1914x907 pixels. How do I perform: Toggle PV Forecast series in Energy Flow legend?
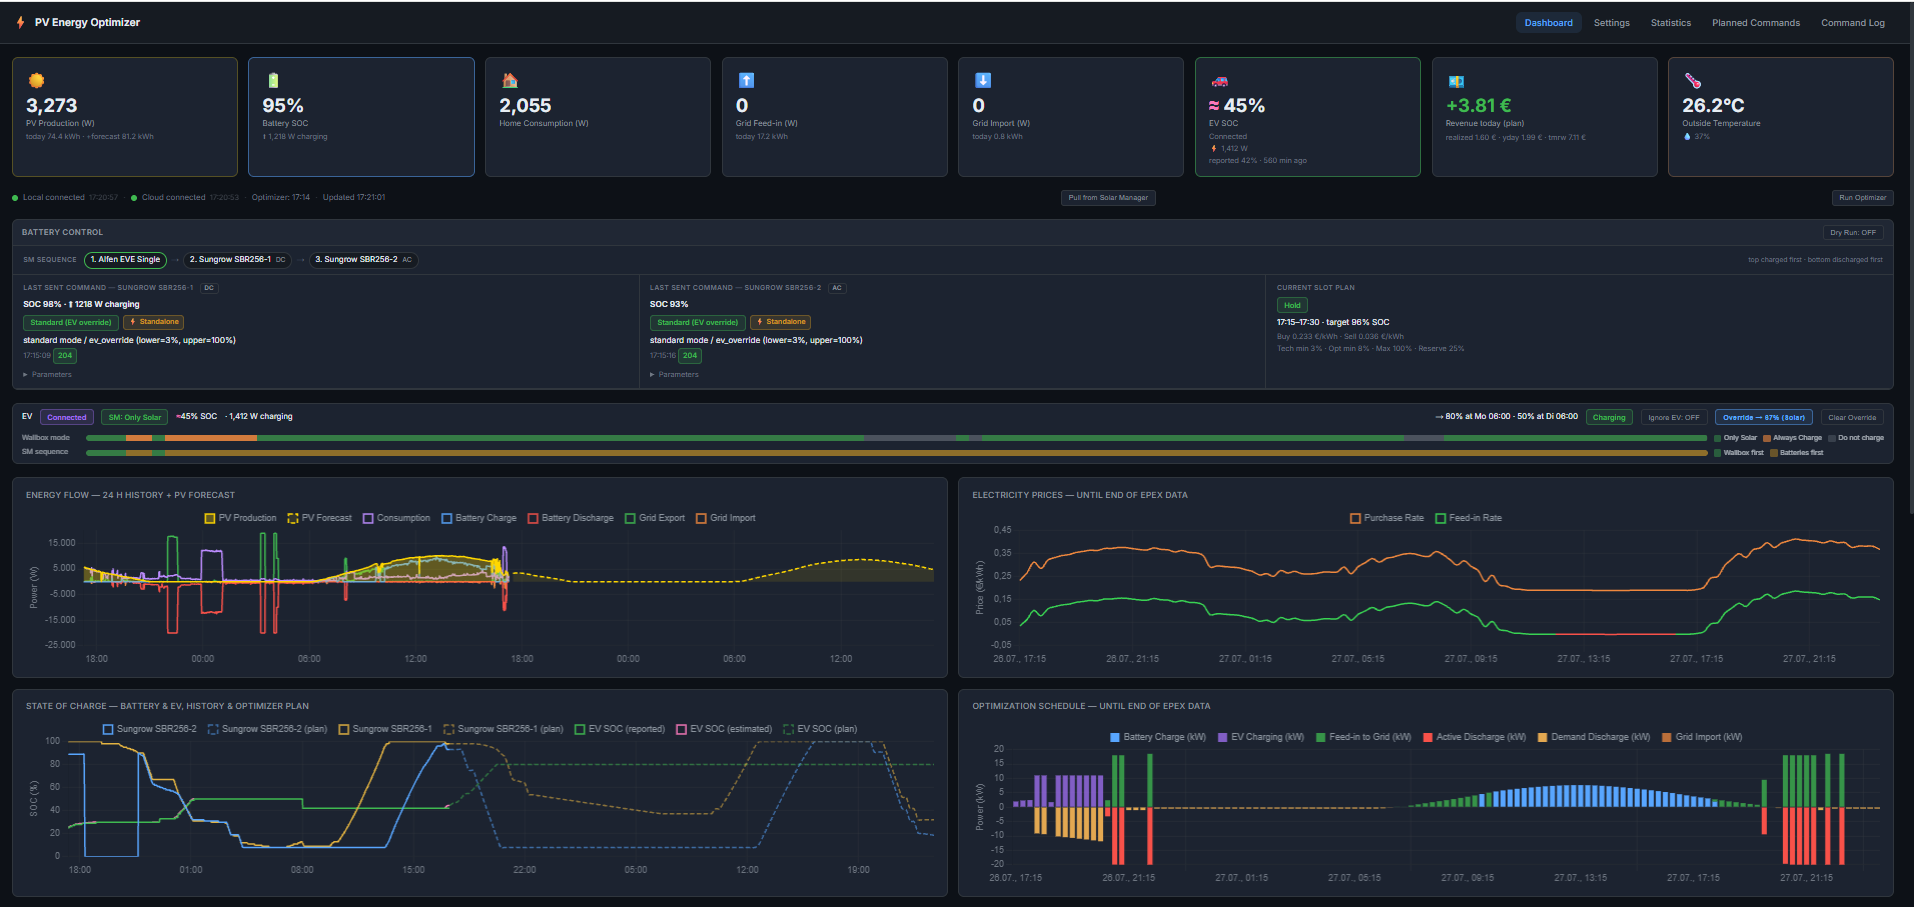click(319, 518)
